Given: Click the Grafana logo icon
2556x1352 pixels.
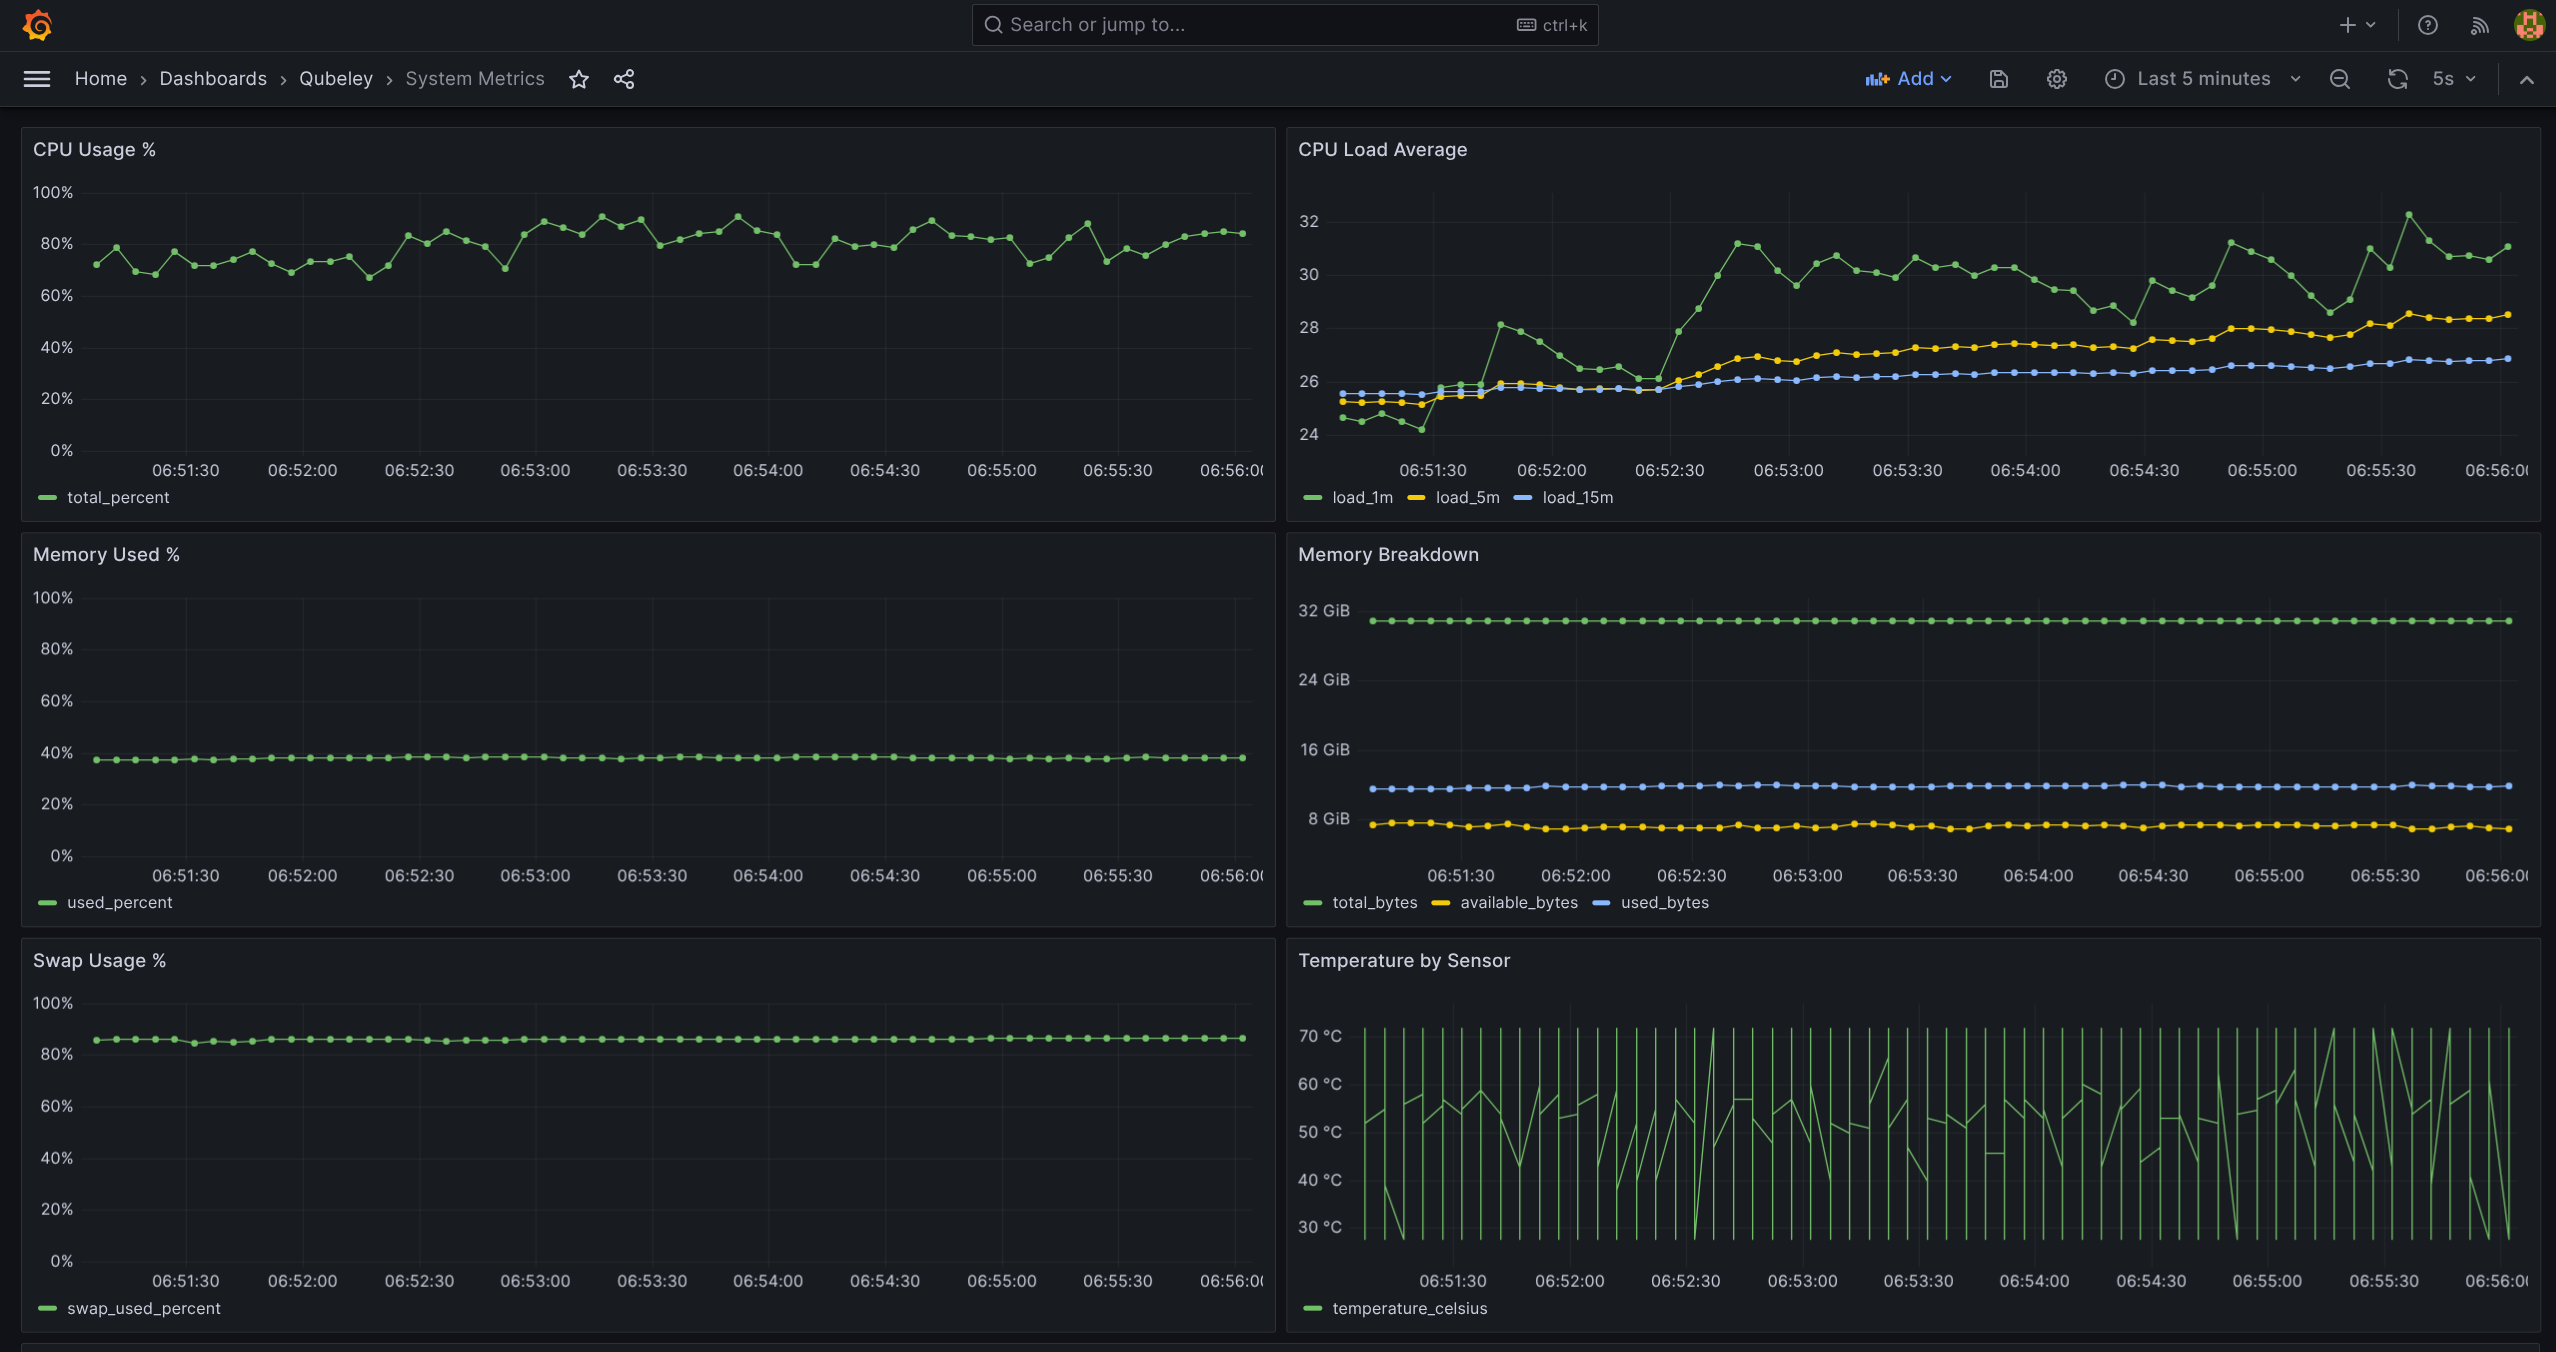Looking at the screenshot, I should tap(37, 25).
